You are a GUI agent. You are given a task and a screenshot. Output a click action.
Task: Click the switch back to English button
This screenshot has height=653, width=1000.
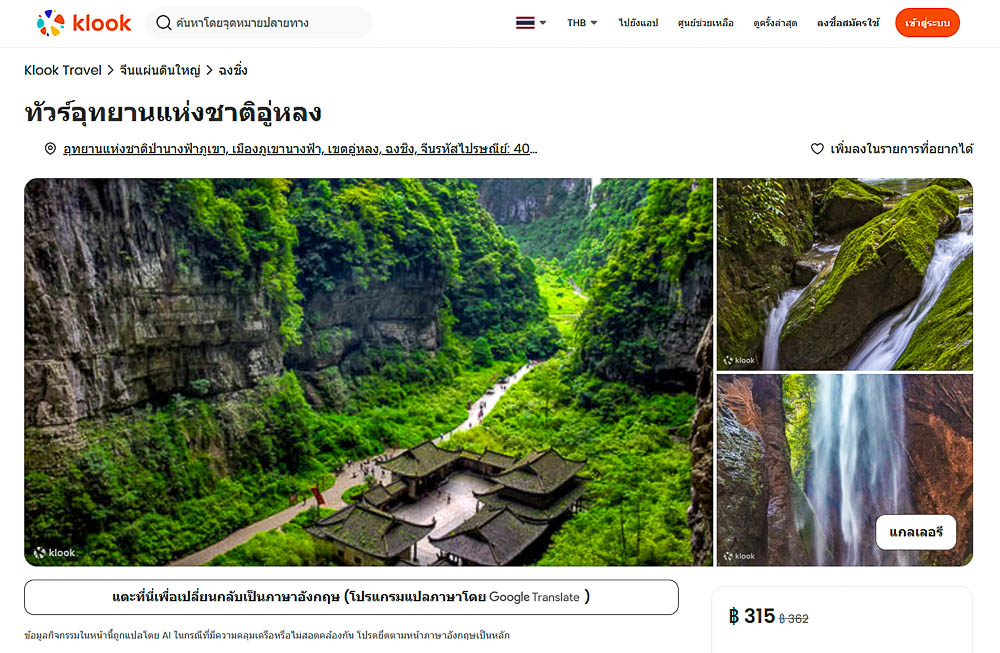pos(351,597)
